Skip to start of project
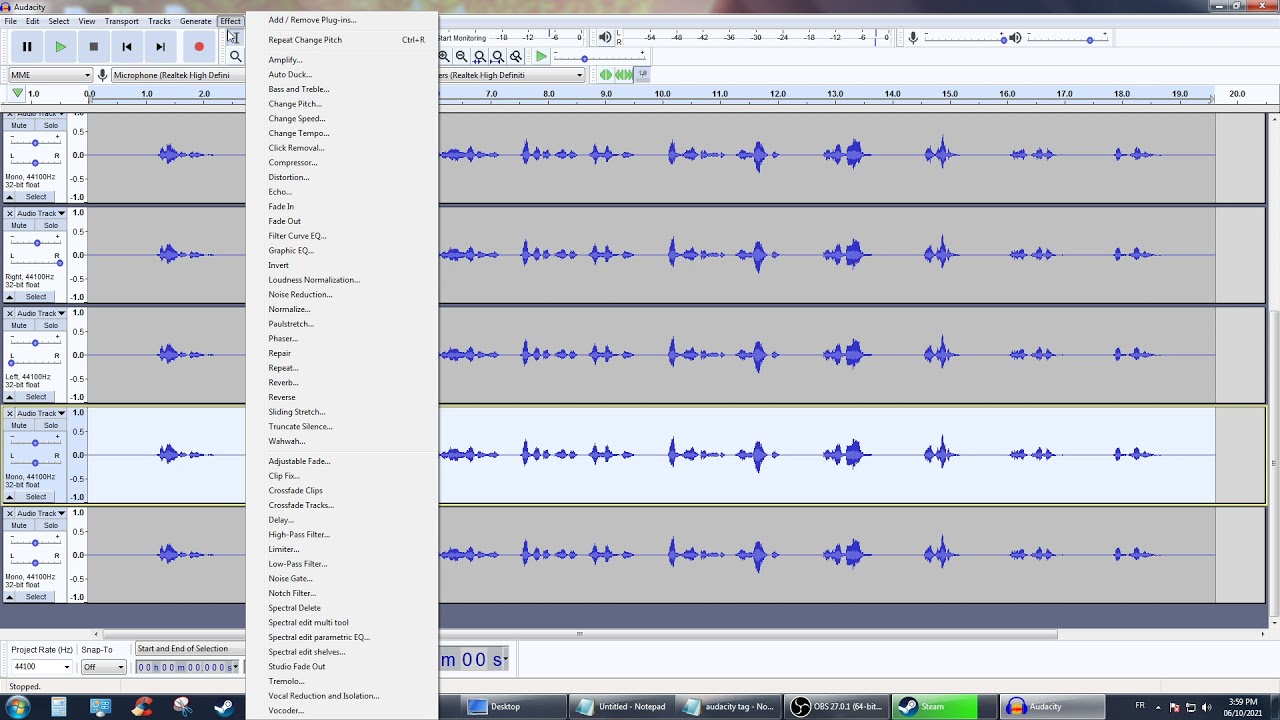Image resolution: width=1280 pixels, height=720 pixels. (127, 46)
